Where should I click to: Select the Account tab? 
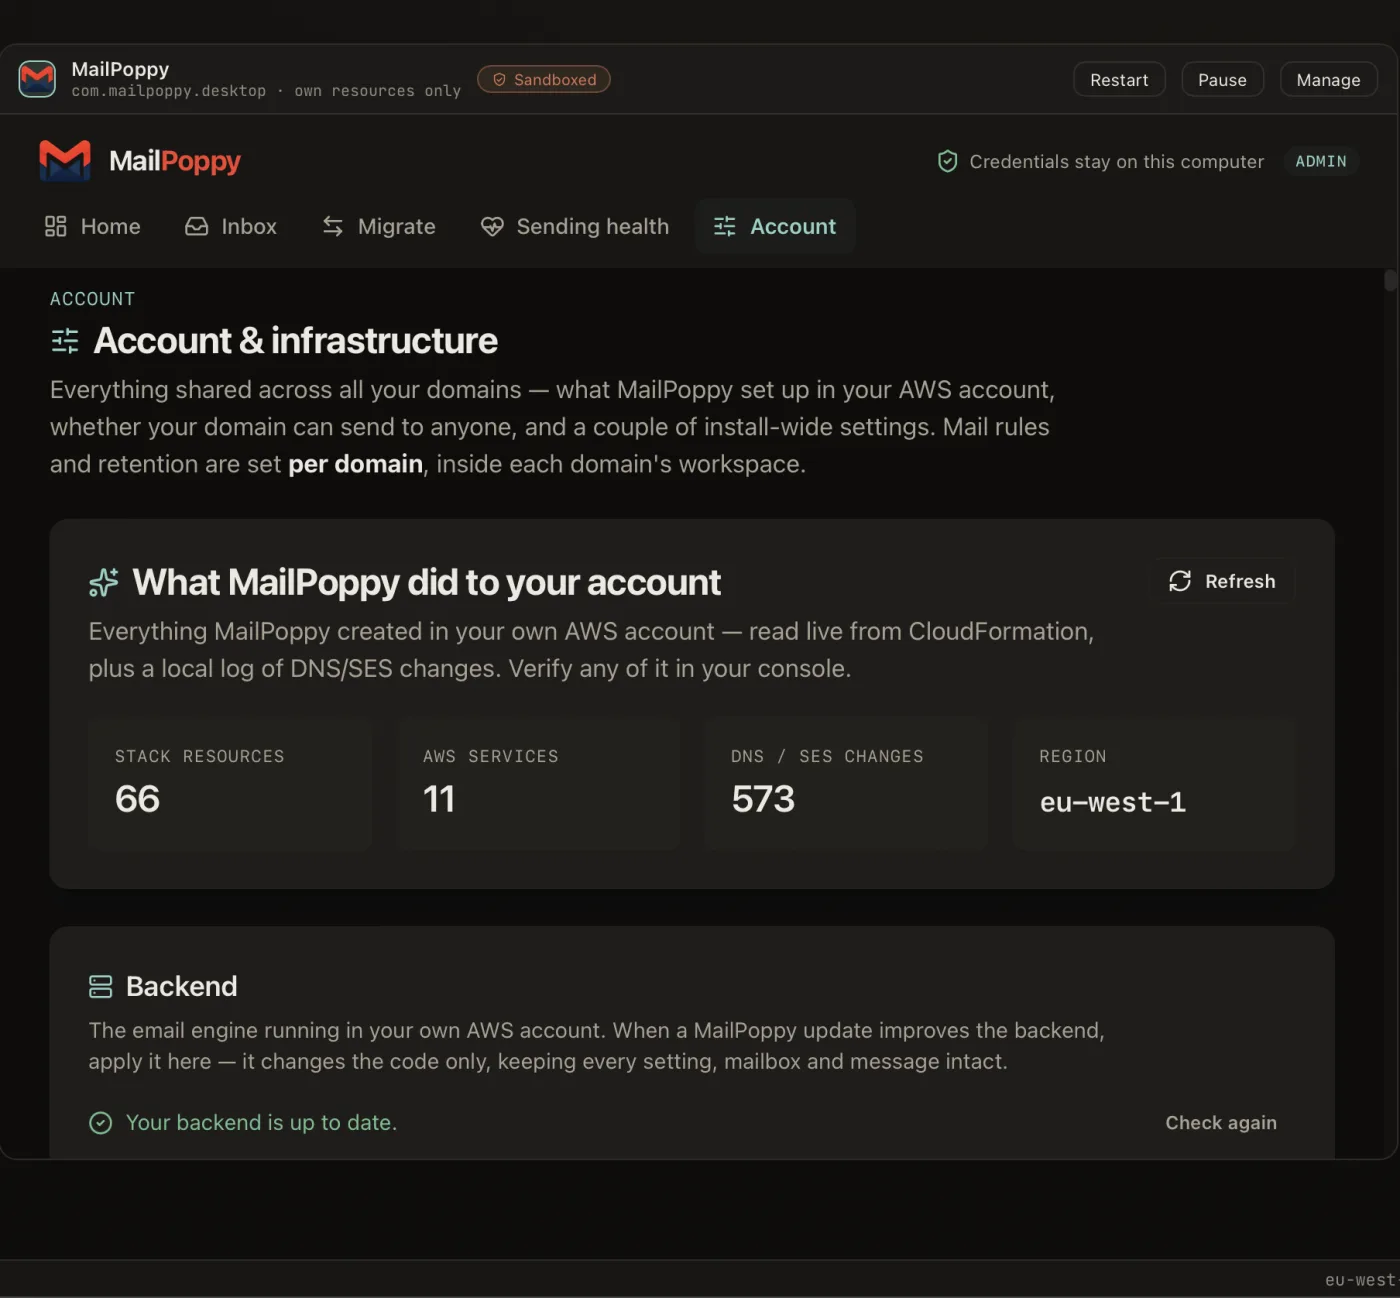775,226
